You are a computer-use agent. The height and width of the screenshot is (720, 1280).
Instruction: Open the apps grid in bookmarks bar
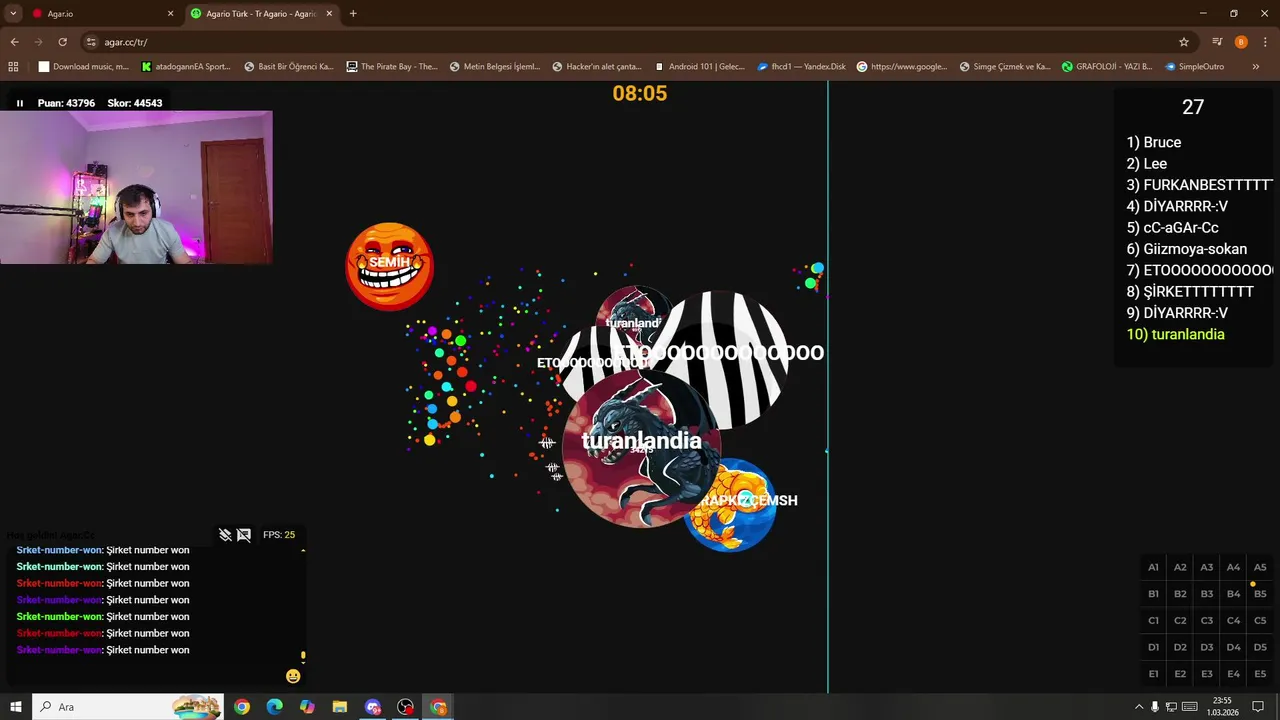click(x=13, y=67)
